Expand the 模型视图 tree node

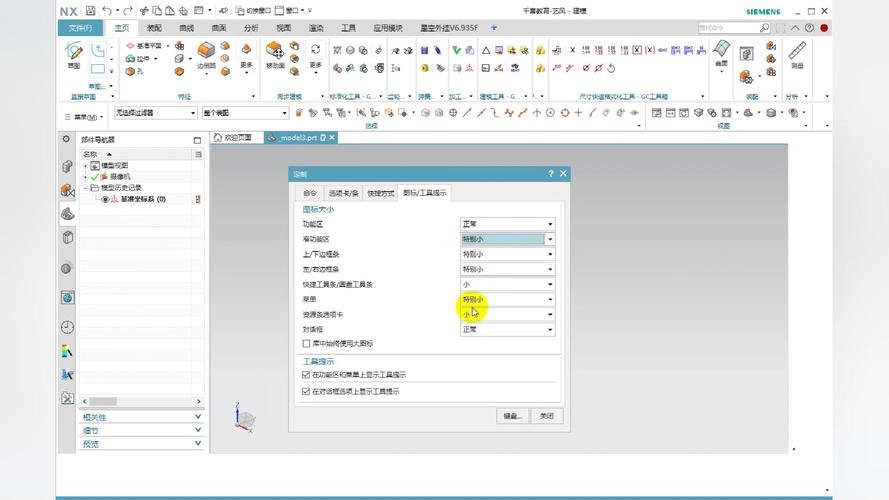click(x=86, y=166)
